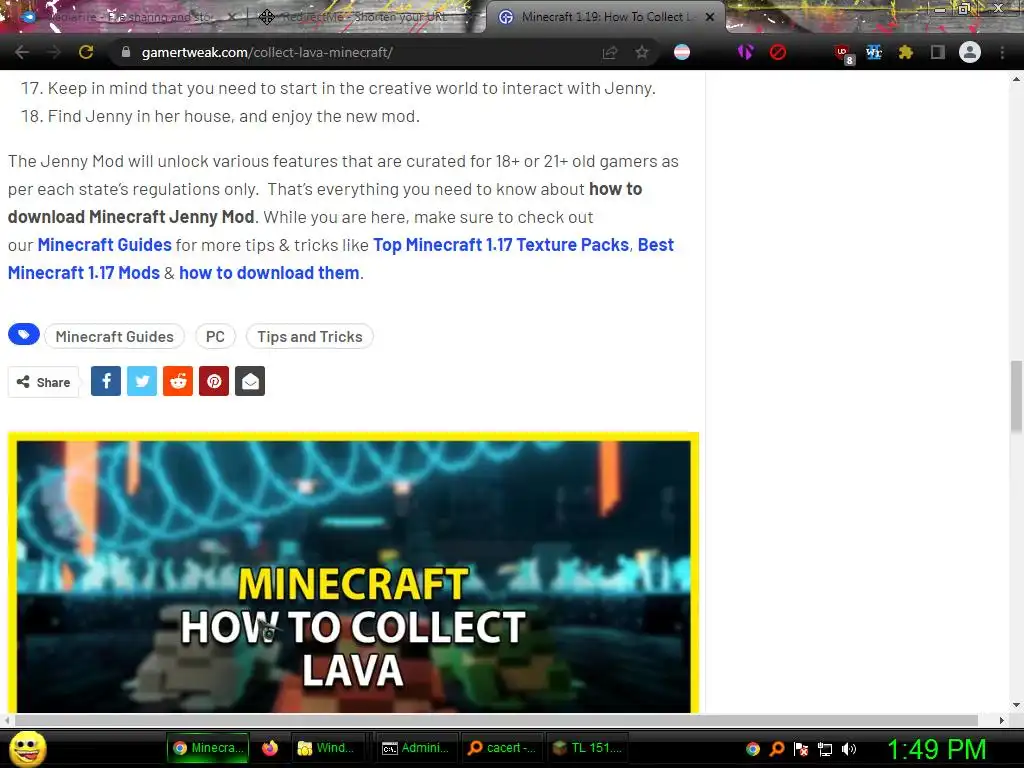1024x768 pixels.
Task: Open the volume speaker tray icon
Action: 848,749
